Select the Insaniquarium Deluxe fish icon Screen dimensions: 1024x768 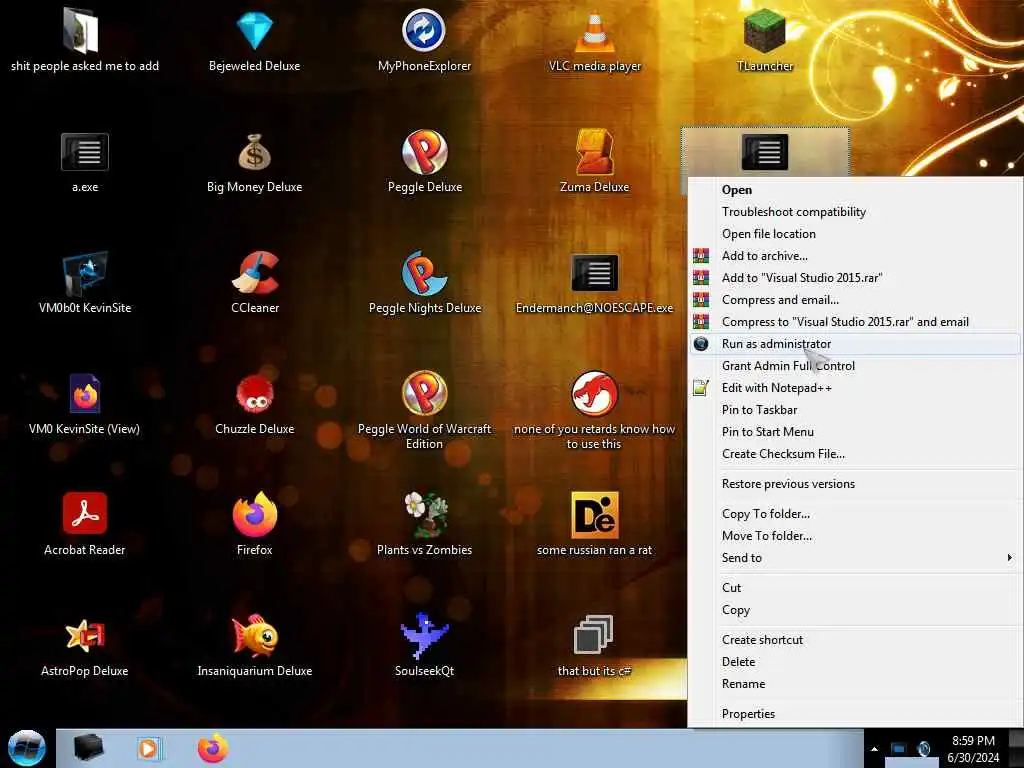pos(255,635)
